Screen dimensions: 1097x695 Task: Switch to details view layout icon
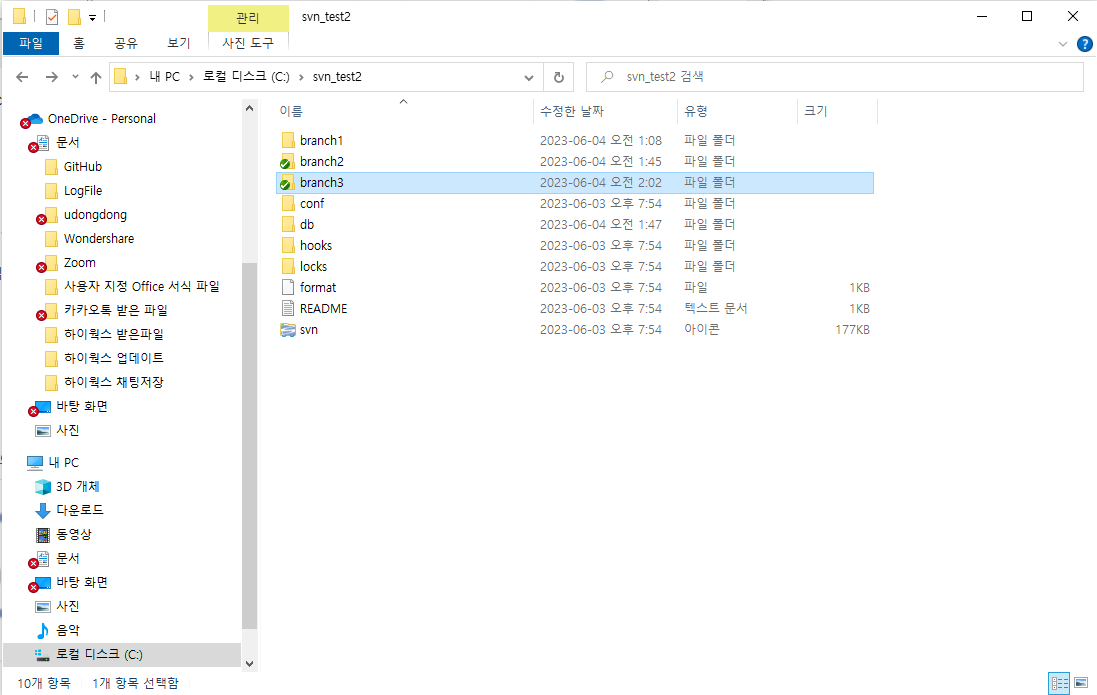click(1059, 683)
